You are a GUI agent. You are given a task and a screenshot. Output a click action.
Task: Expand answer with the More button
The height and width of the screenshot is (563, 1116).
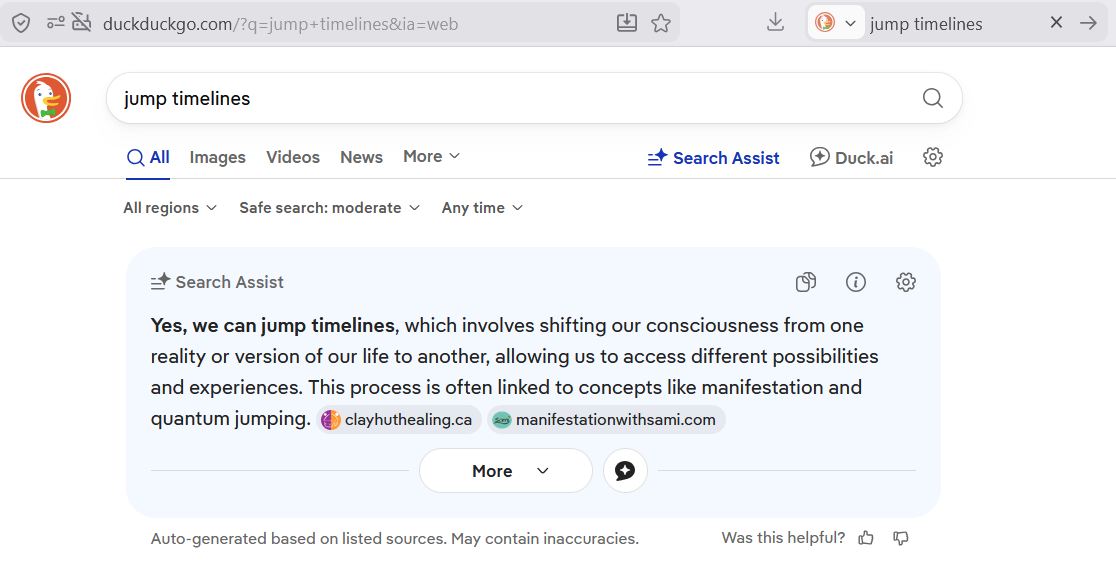click(506, 470)
